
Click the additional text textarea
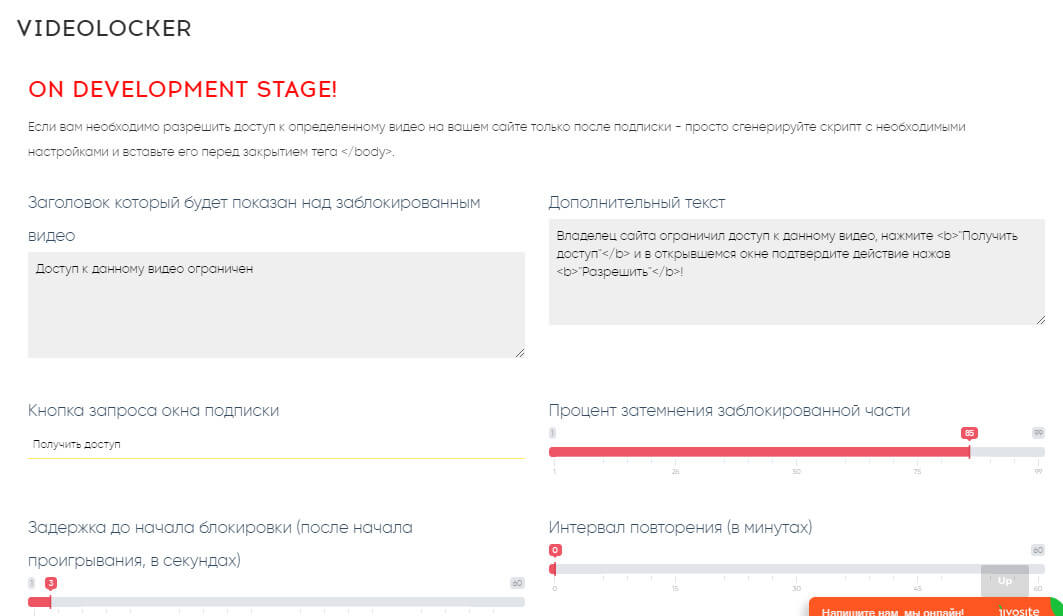[x=797, y=272]
